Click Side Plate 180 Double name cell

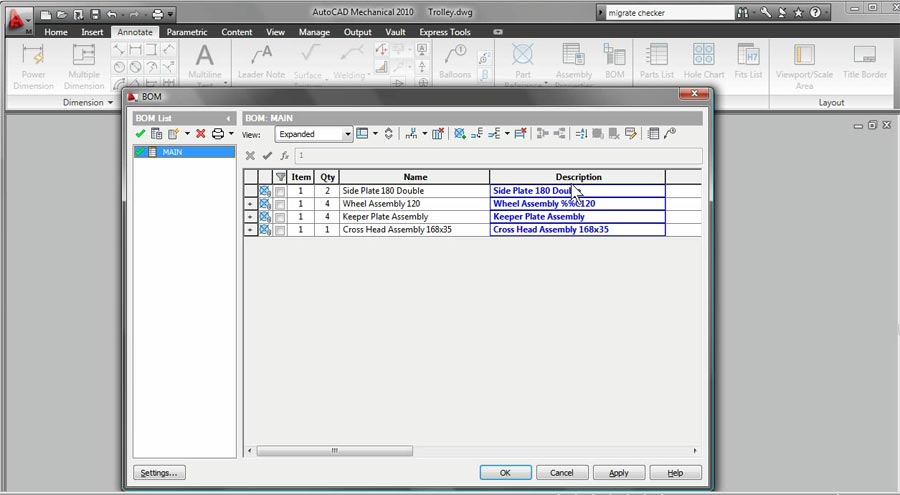click(x=414, y=191)
